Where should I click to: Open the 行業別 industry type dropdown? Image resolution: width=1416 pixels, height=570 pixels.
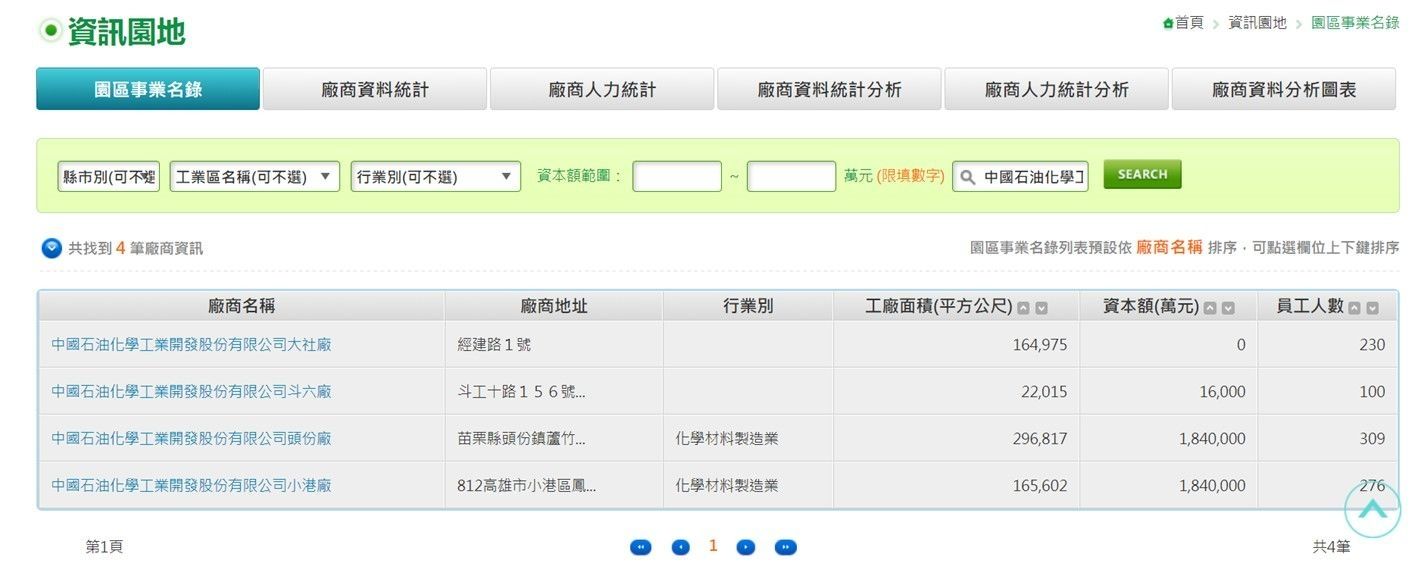point(436,177)
